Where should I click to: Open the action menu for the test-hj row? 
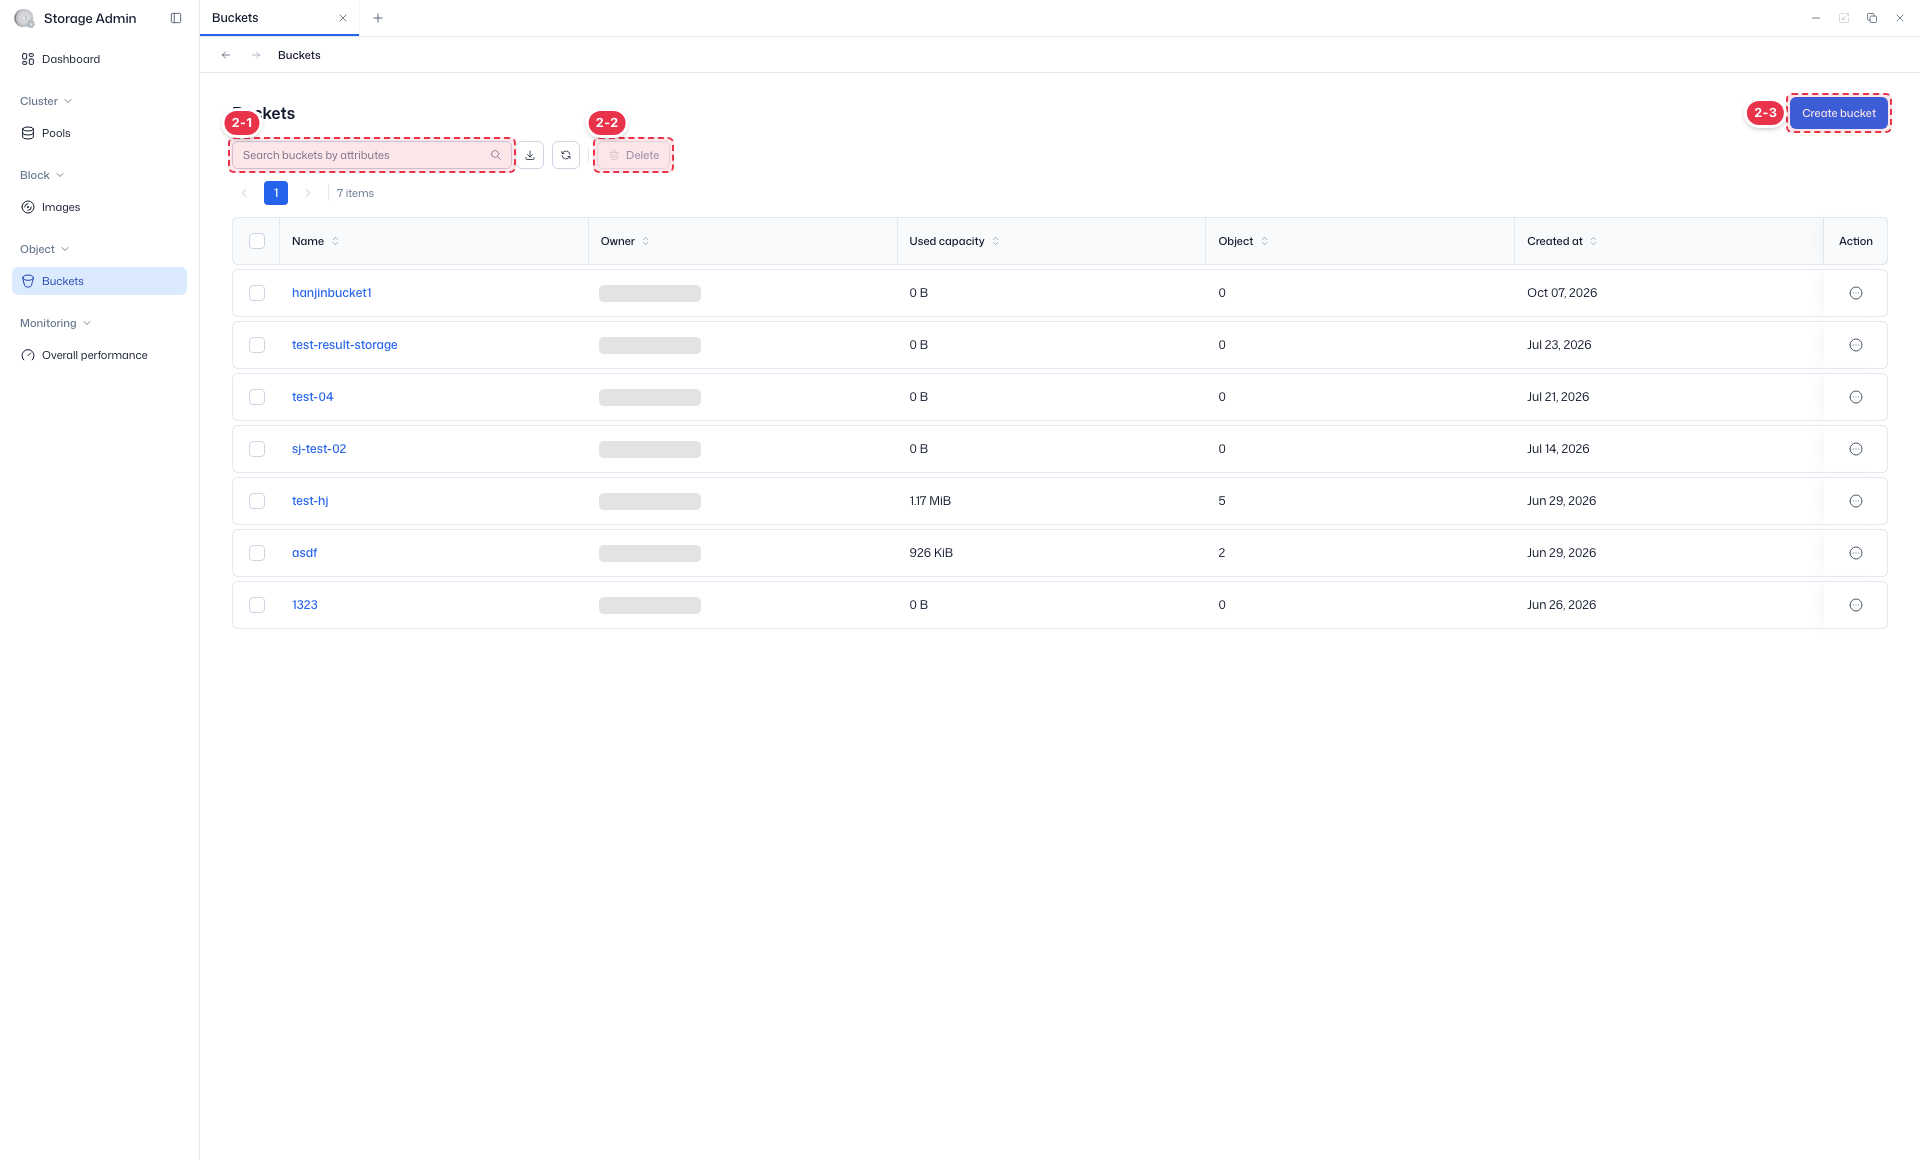pyautogui.click(x=1856, y=501)
